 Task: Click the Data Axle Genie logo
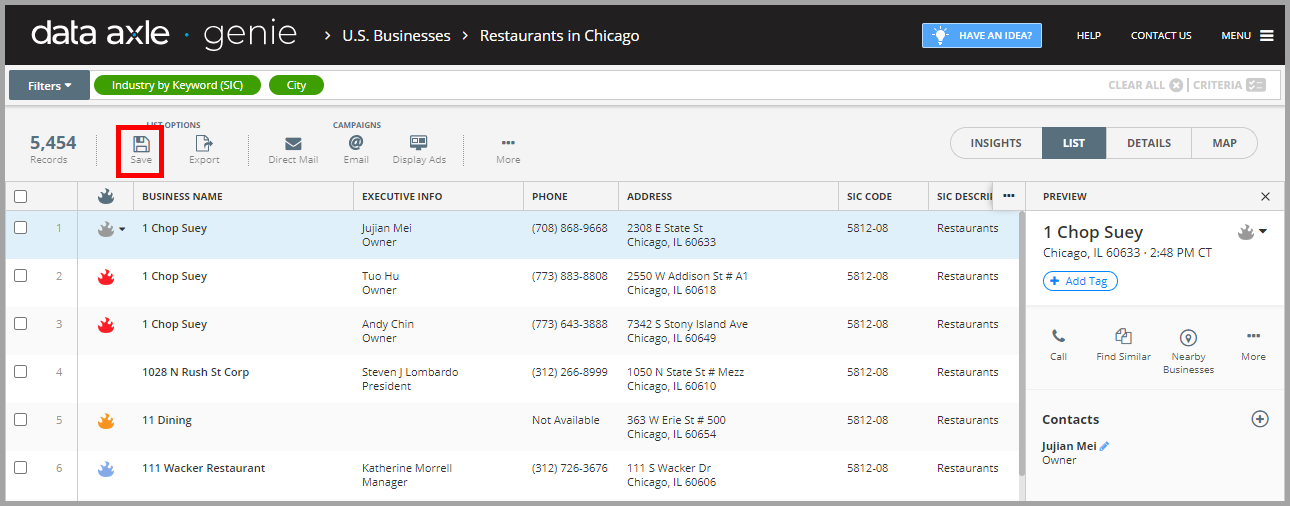pos(164,35)
